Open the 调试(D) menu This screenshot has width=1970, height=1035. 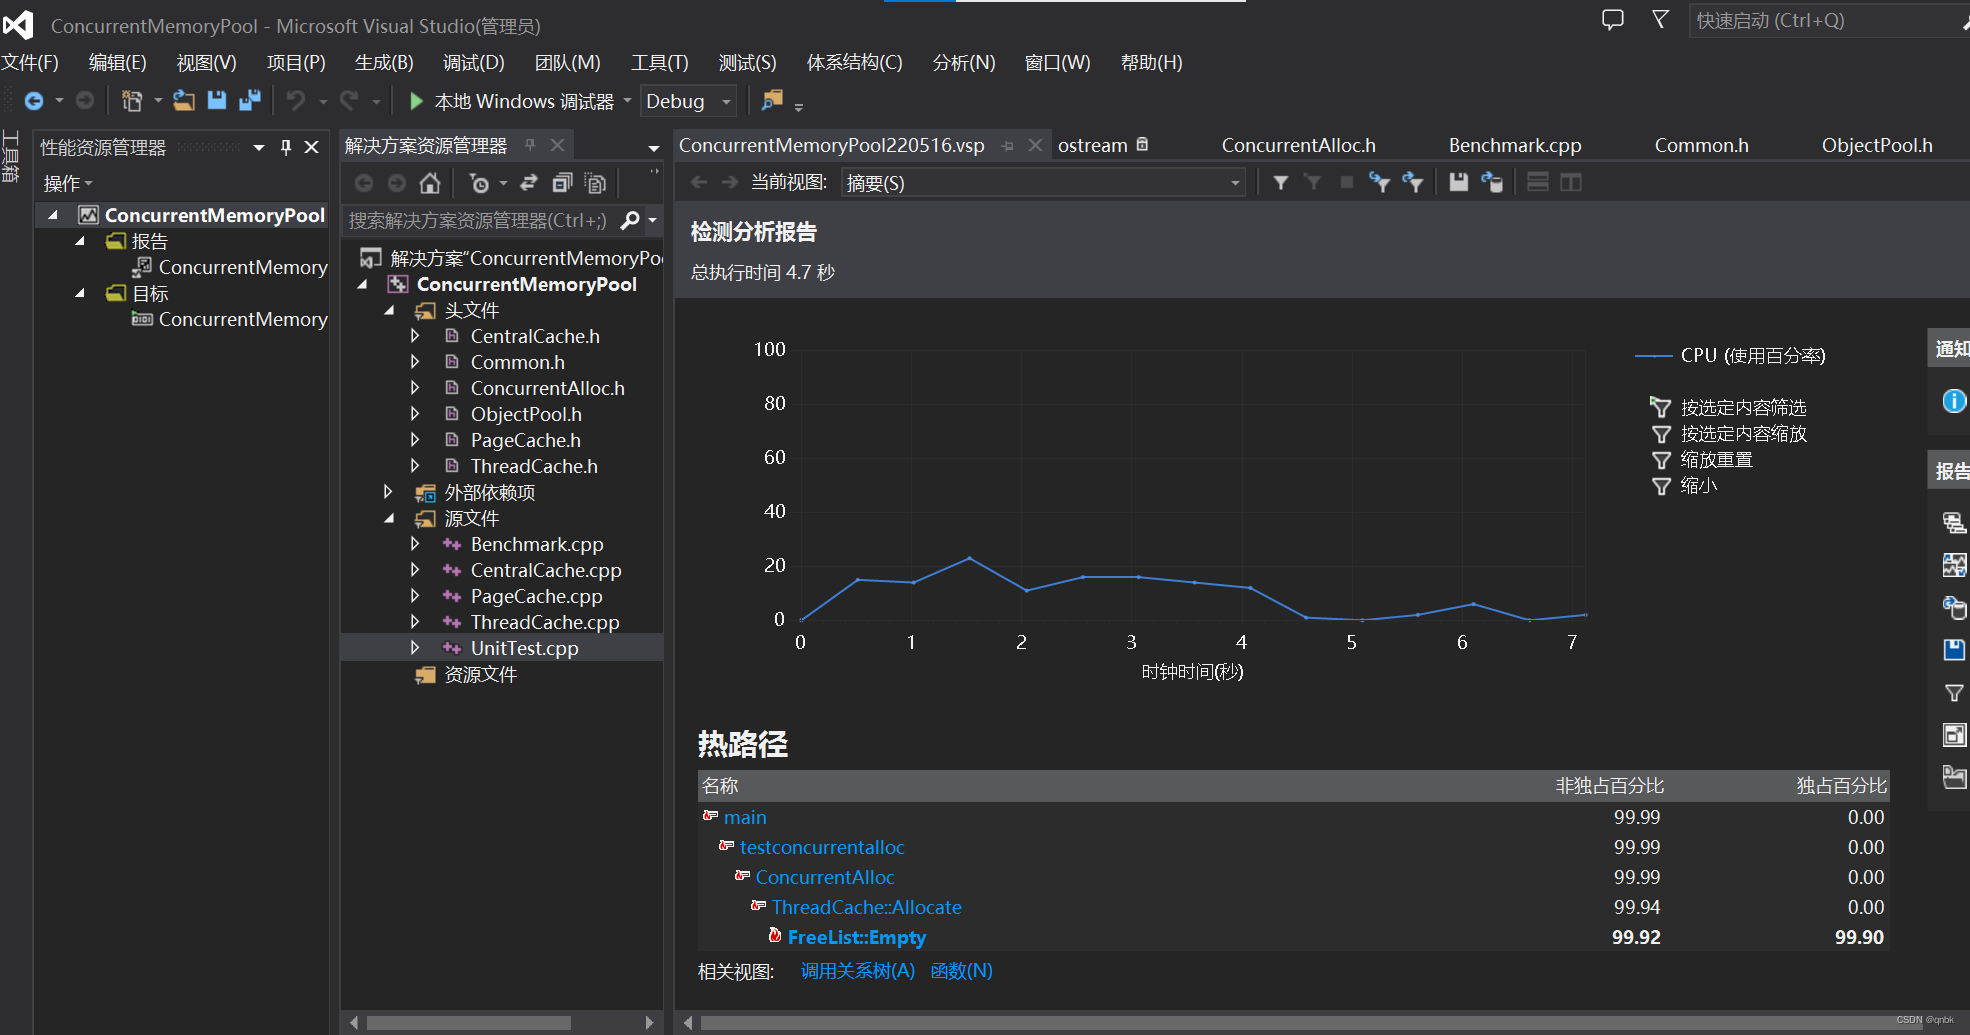click(x=473, y=62)
